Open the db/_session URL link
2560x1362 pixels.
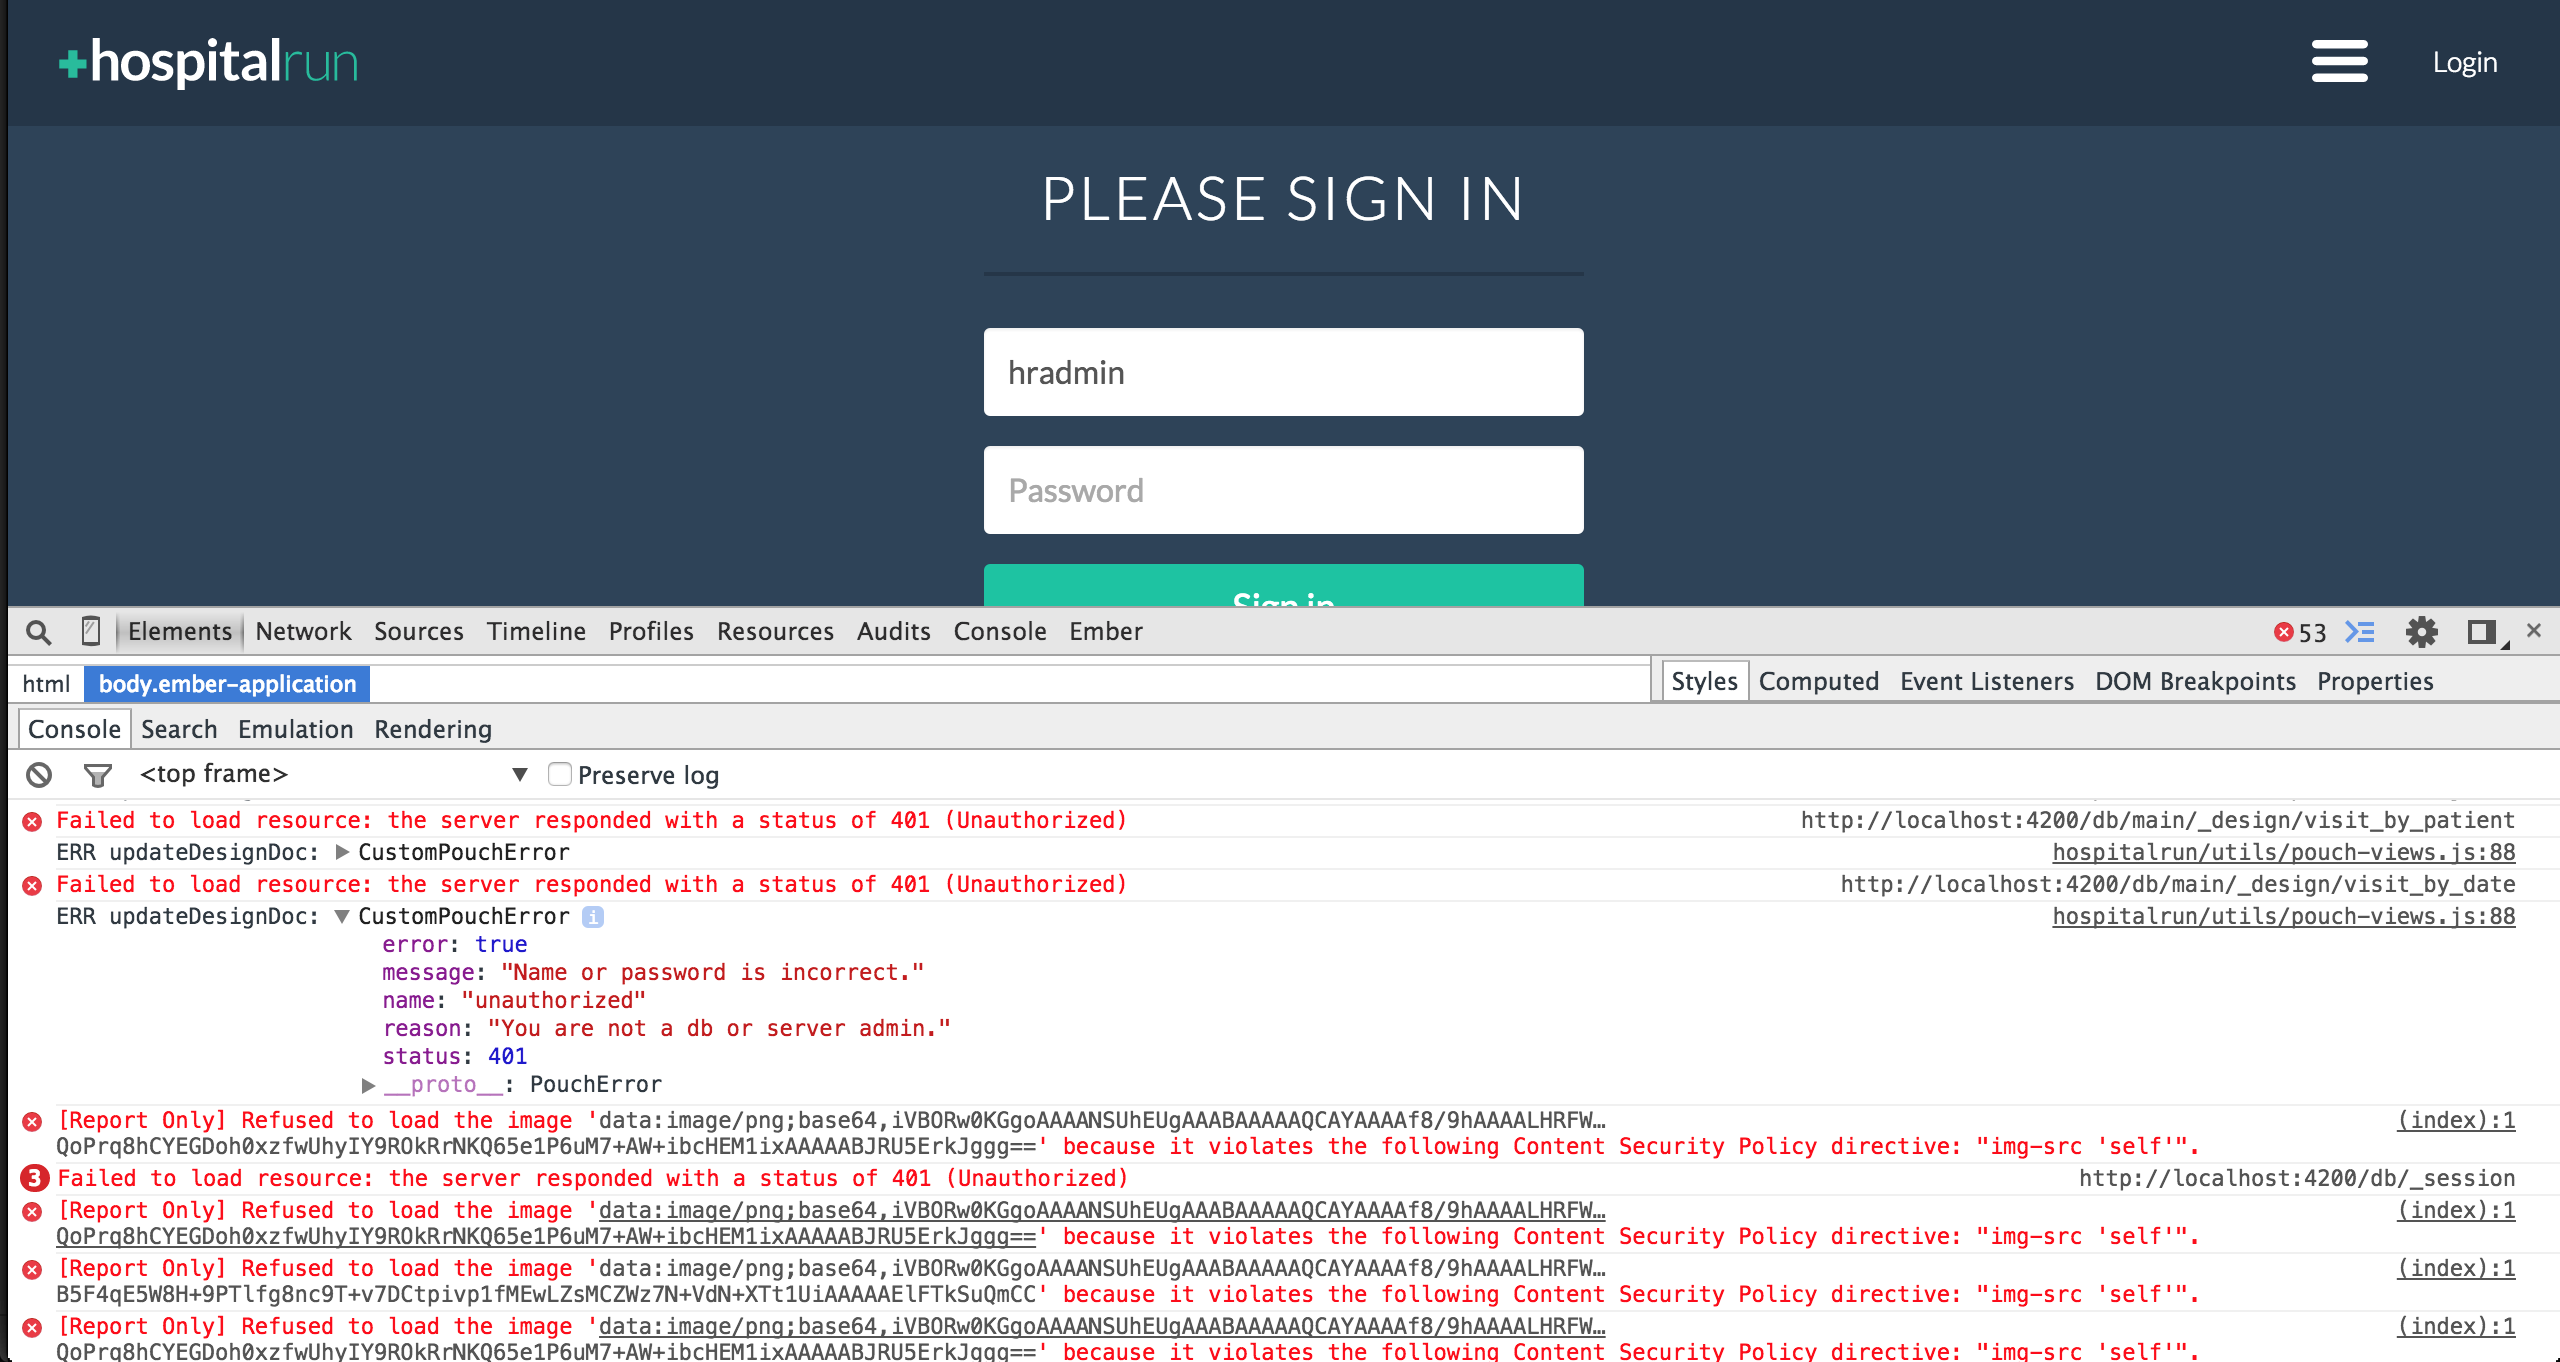tap(2297, 1178)
